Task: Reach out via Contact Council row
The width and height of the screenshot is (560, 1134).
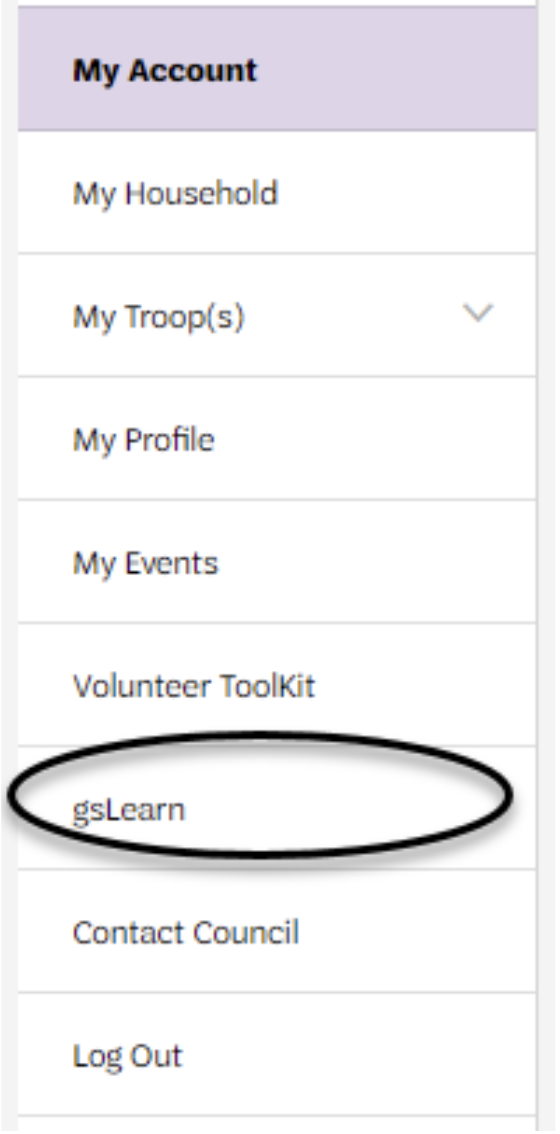Action: (x=277, y=932)
